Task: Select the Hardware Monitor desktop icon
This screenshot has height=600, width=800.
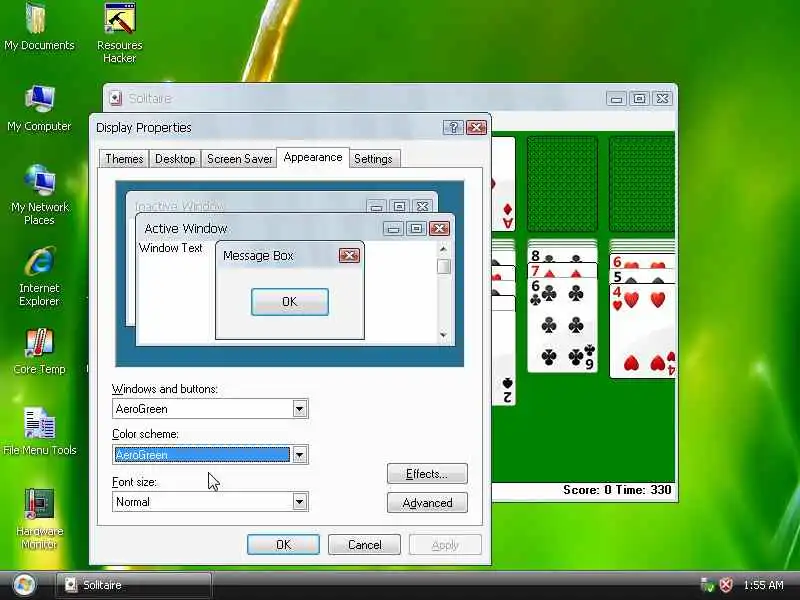Action: [39, 518]
